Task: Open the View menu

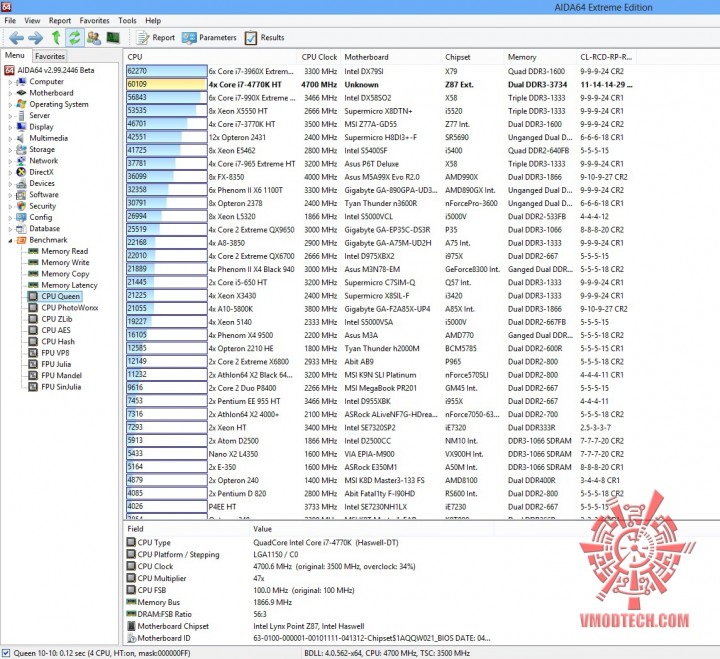Action: coord(32,21)
